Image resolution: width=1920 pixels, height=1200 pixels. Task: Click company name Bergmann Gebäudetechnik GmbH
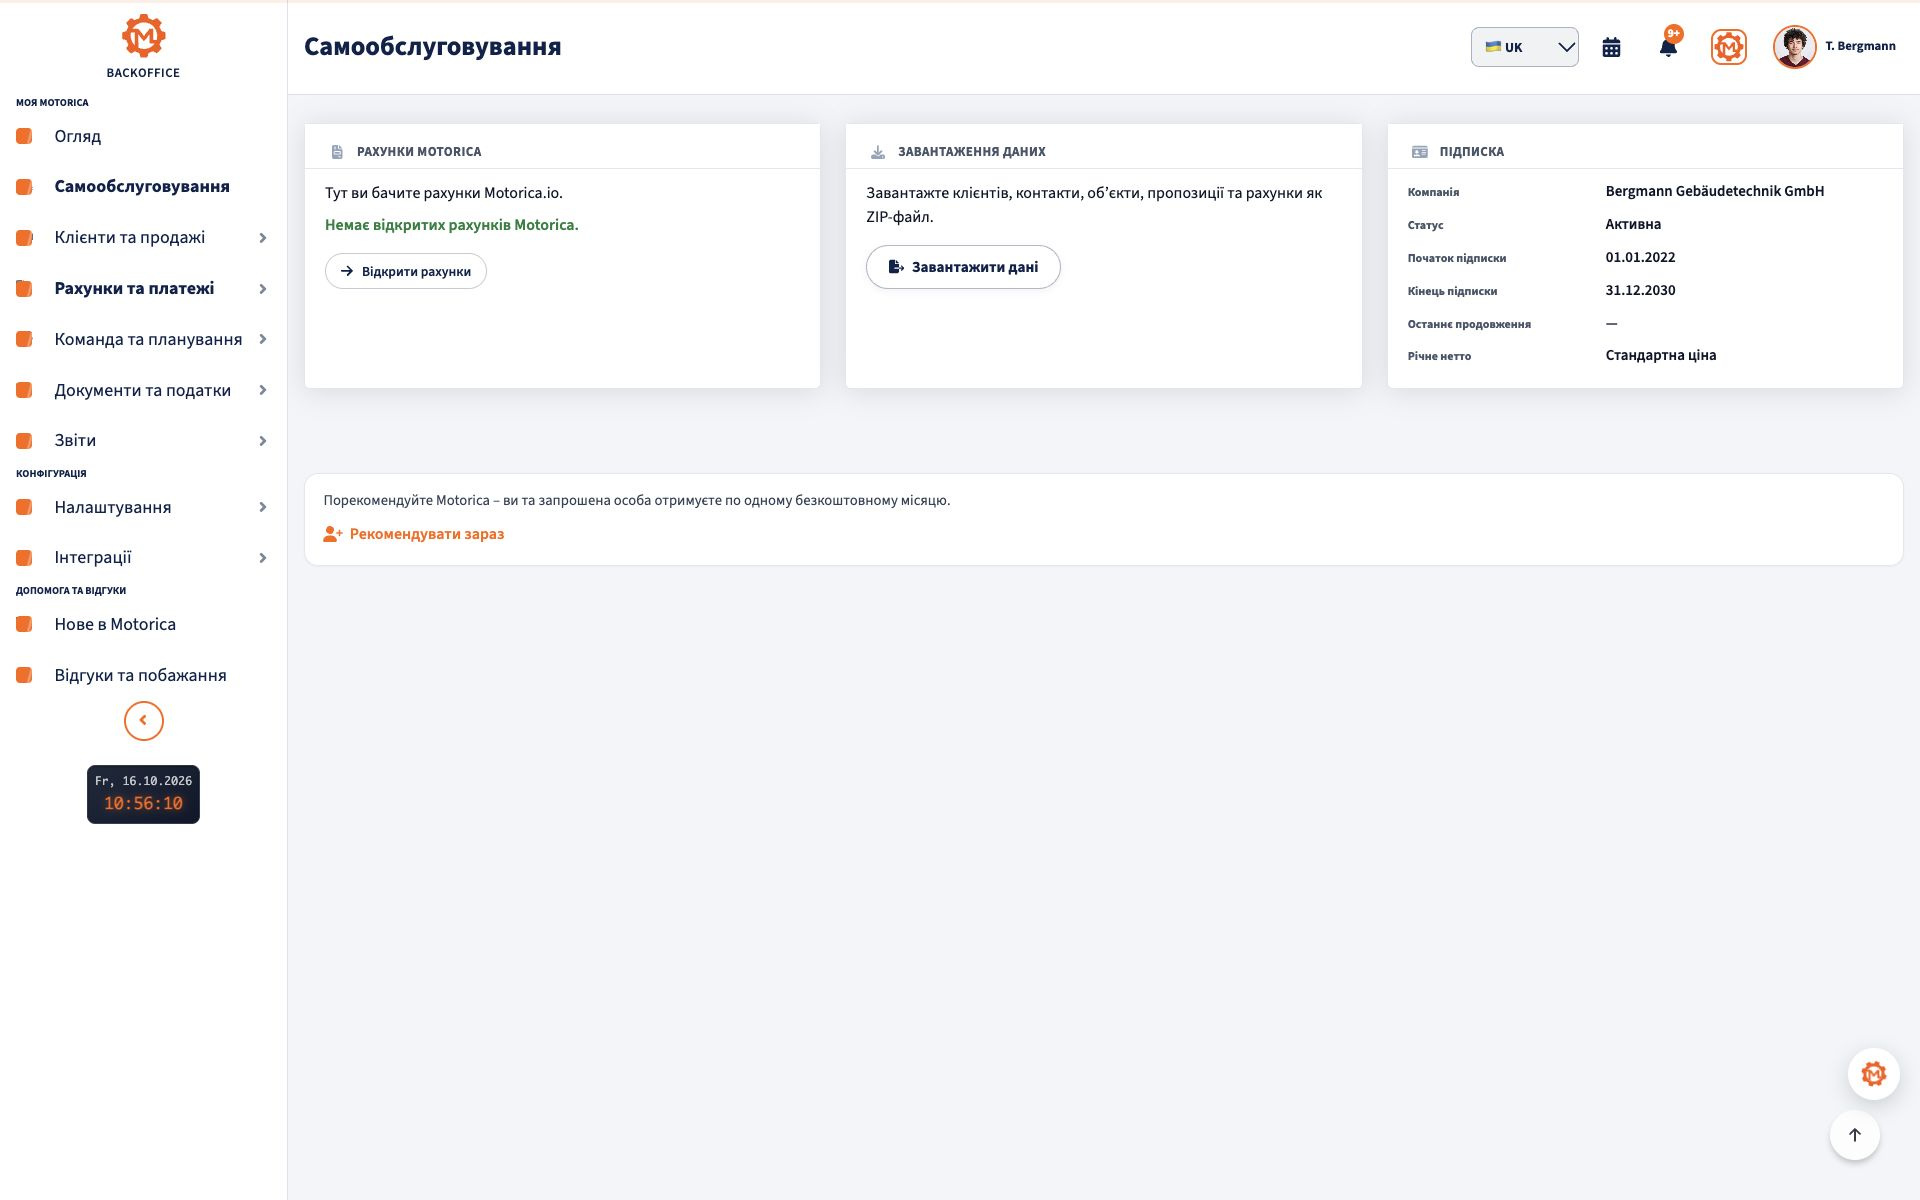(x=1715, y=191)
